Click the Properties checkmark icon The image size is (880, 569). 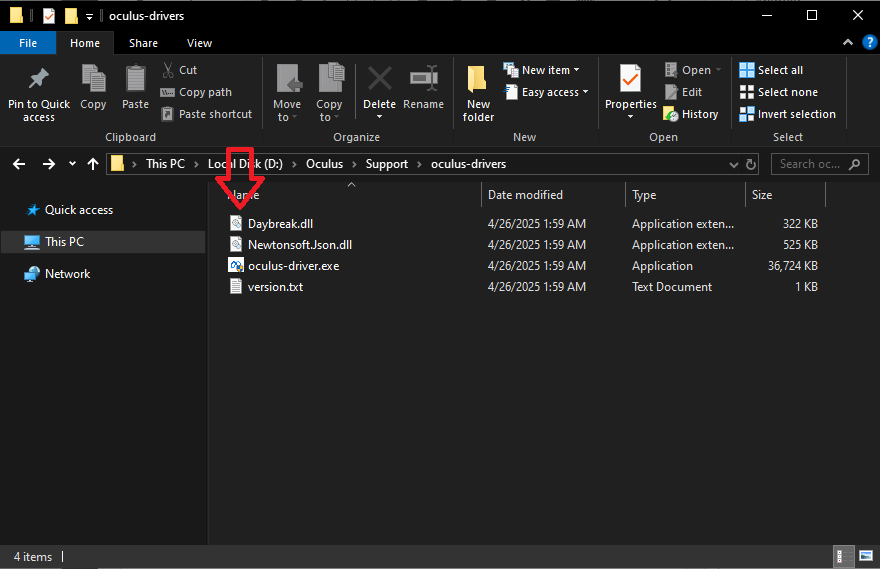[x=630, y=79]
